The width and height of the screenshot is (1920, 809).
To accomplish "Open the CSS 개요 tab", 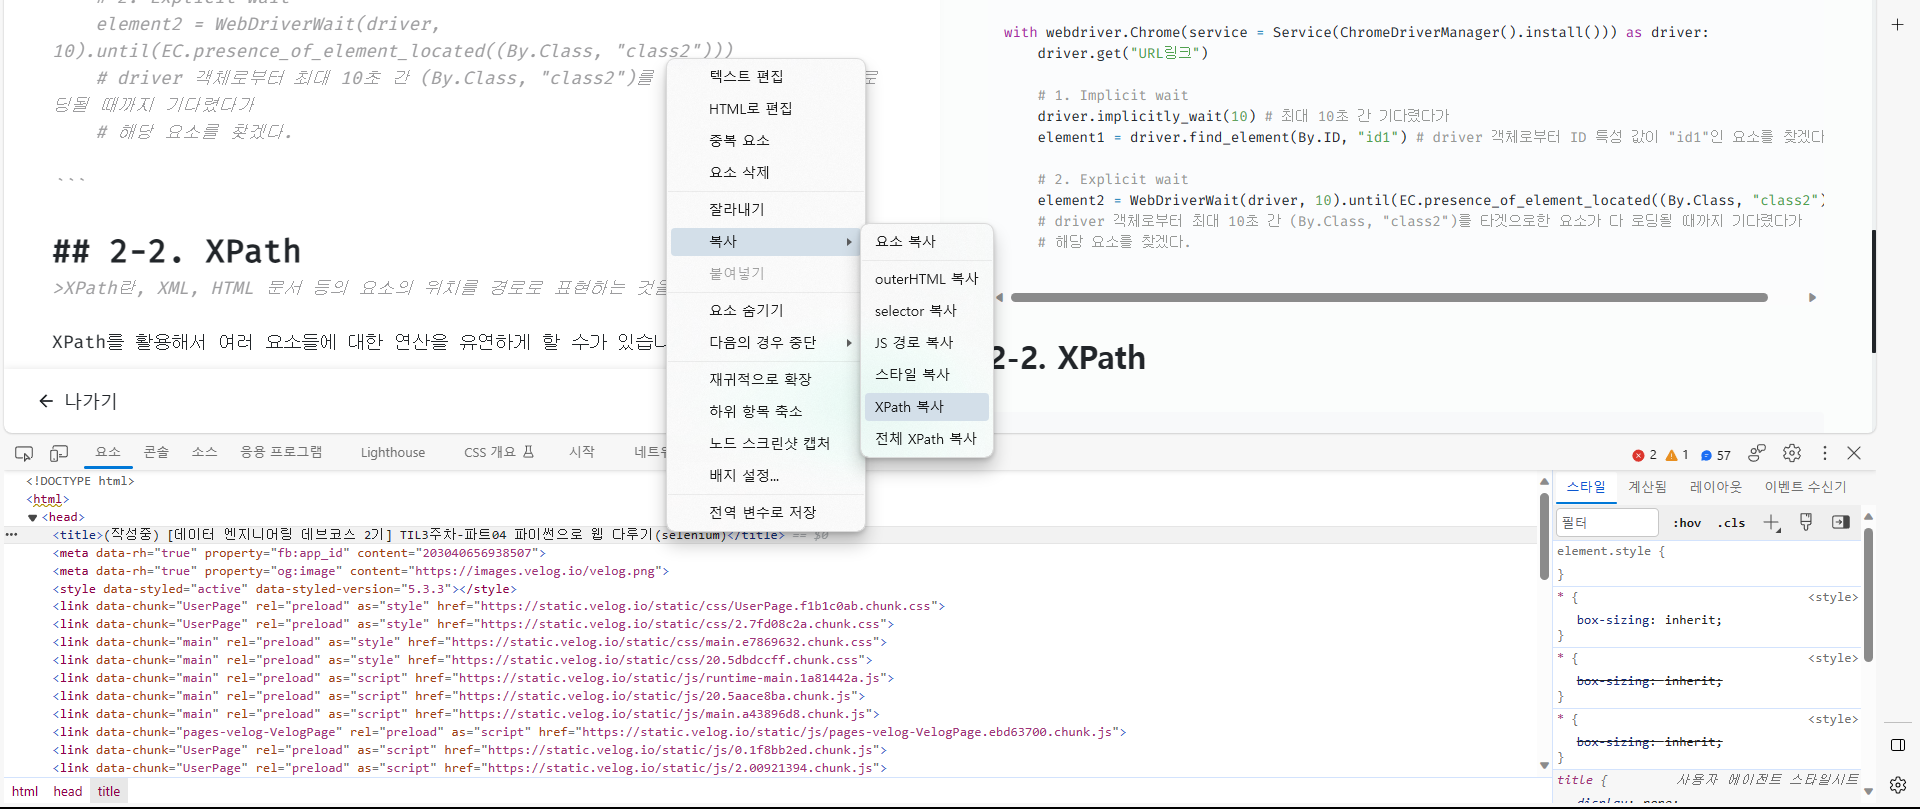I will [498, 453].
